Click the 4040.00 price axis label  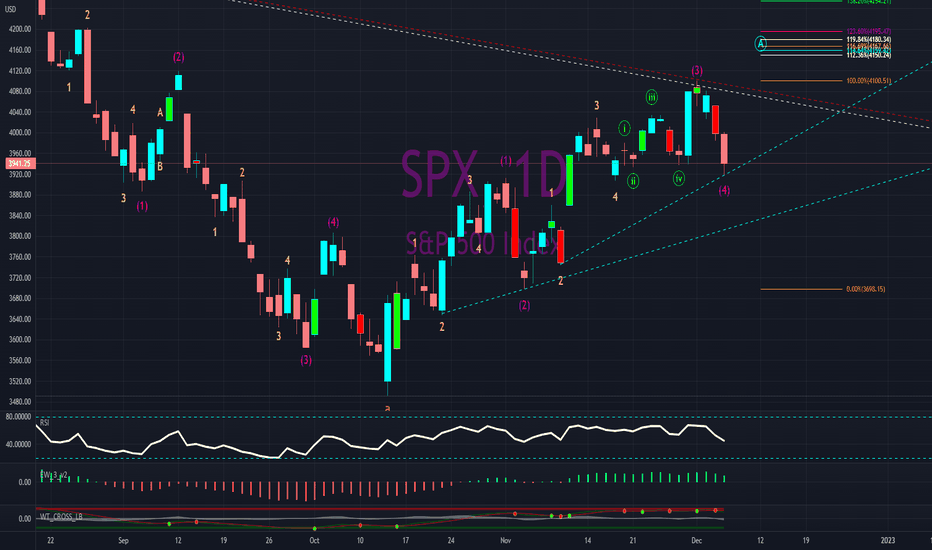(20, 112)
